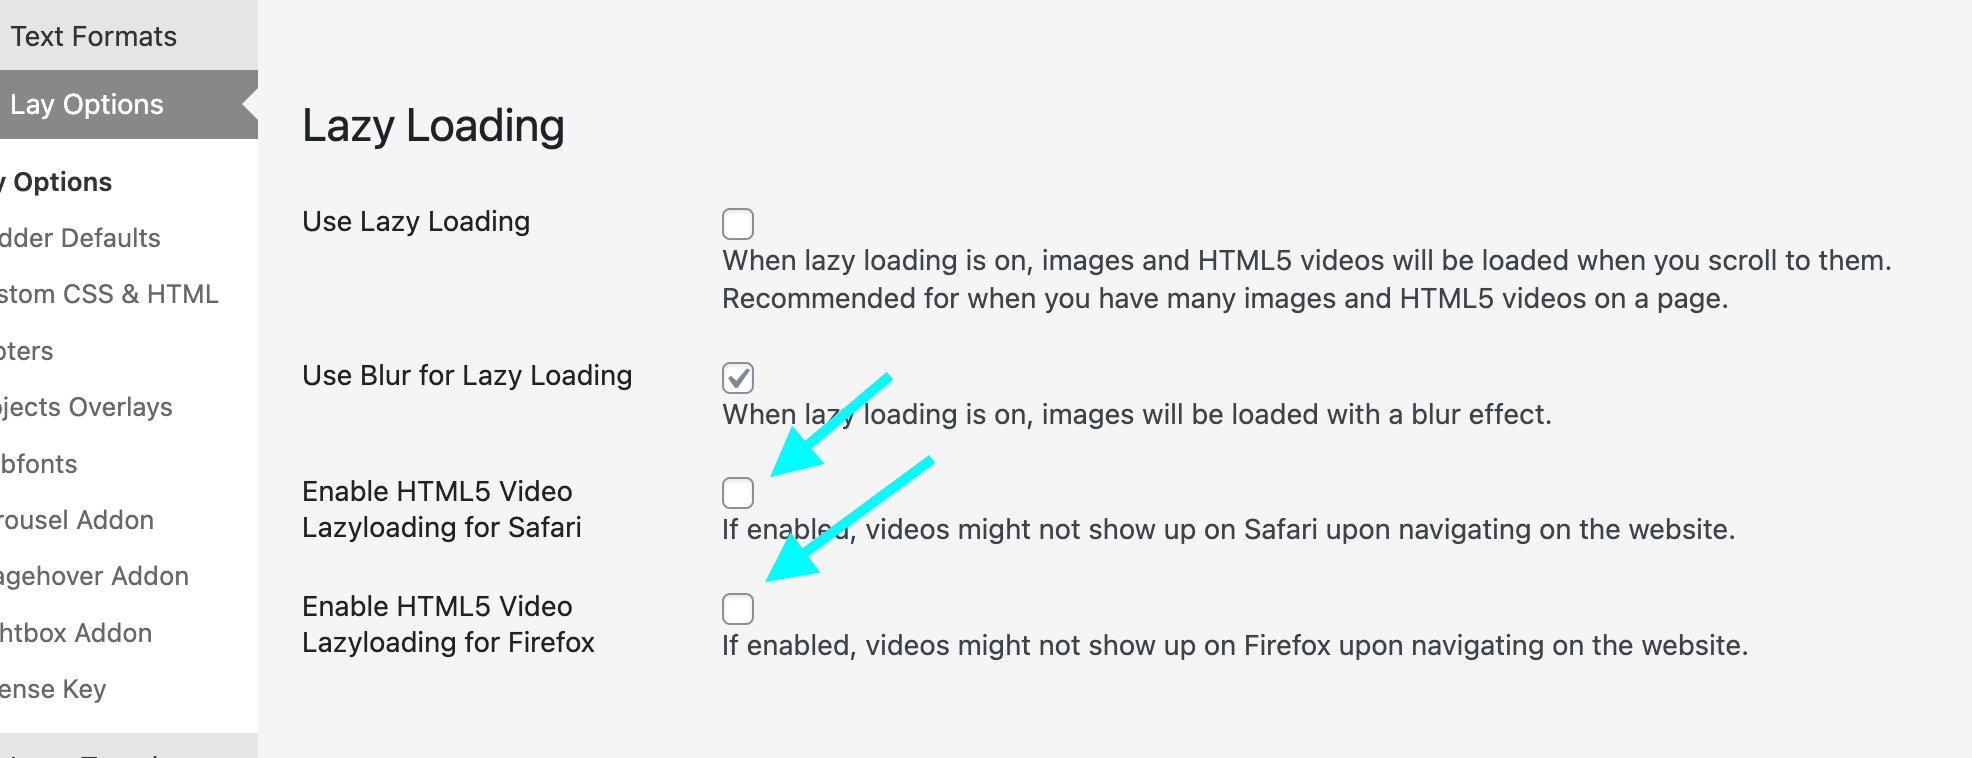Open the Imagehover Addon settings
The height and width of the screenshot is (758, 1972).
94,576
